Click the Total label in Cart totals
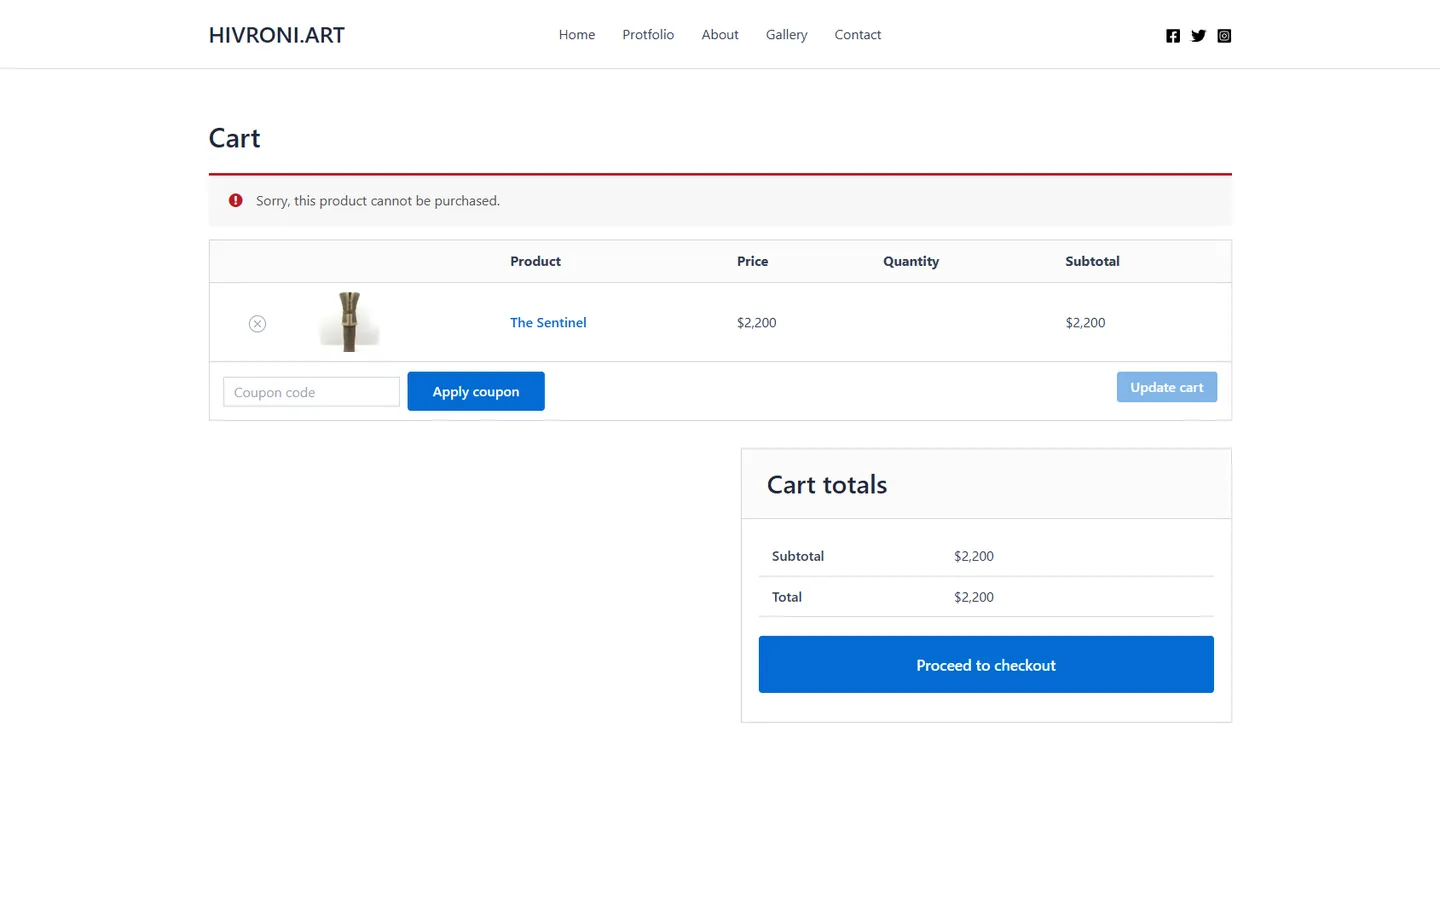 pyautogui.click(x=787, y=597)
